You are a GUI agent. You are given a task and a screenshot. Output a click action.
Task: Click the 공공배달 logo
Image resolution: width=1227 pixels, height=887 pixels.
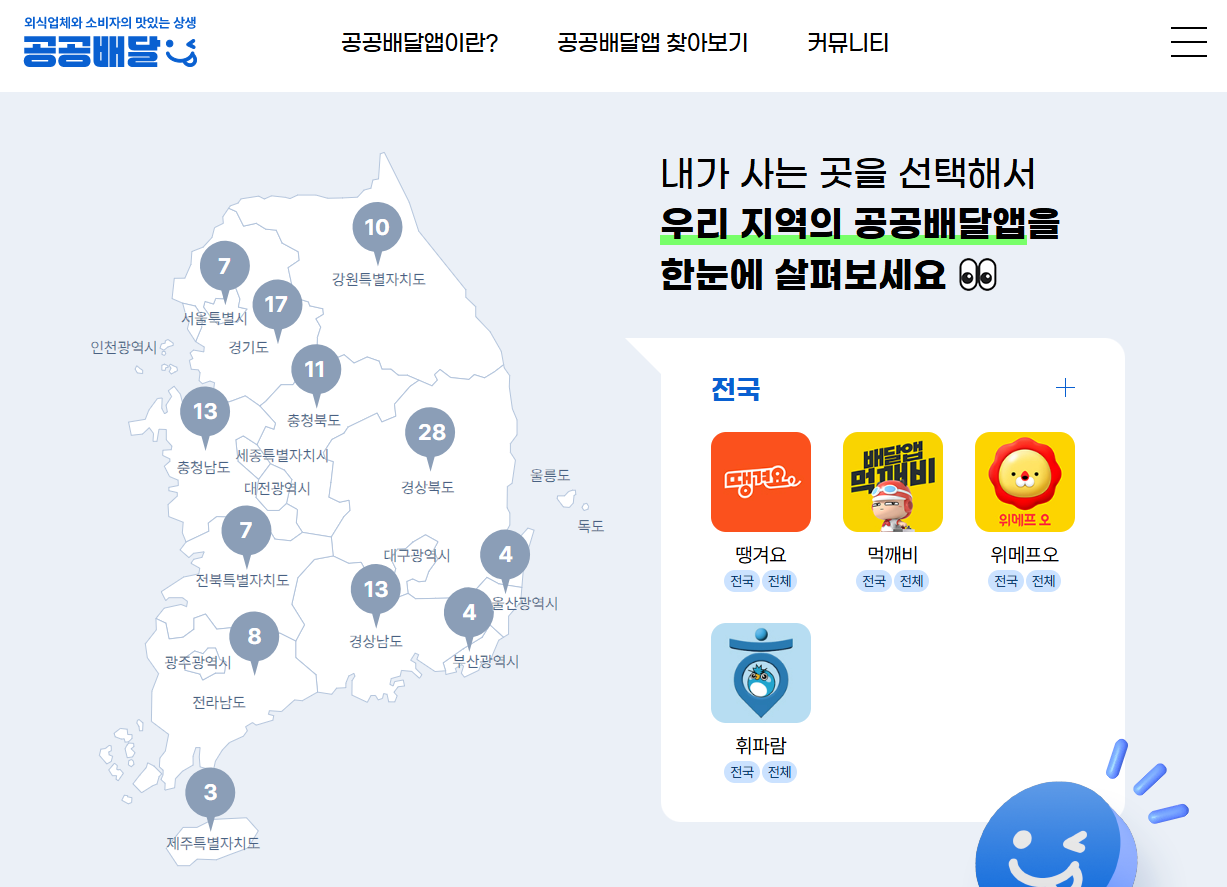[110, 42]
